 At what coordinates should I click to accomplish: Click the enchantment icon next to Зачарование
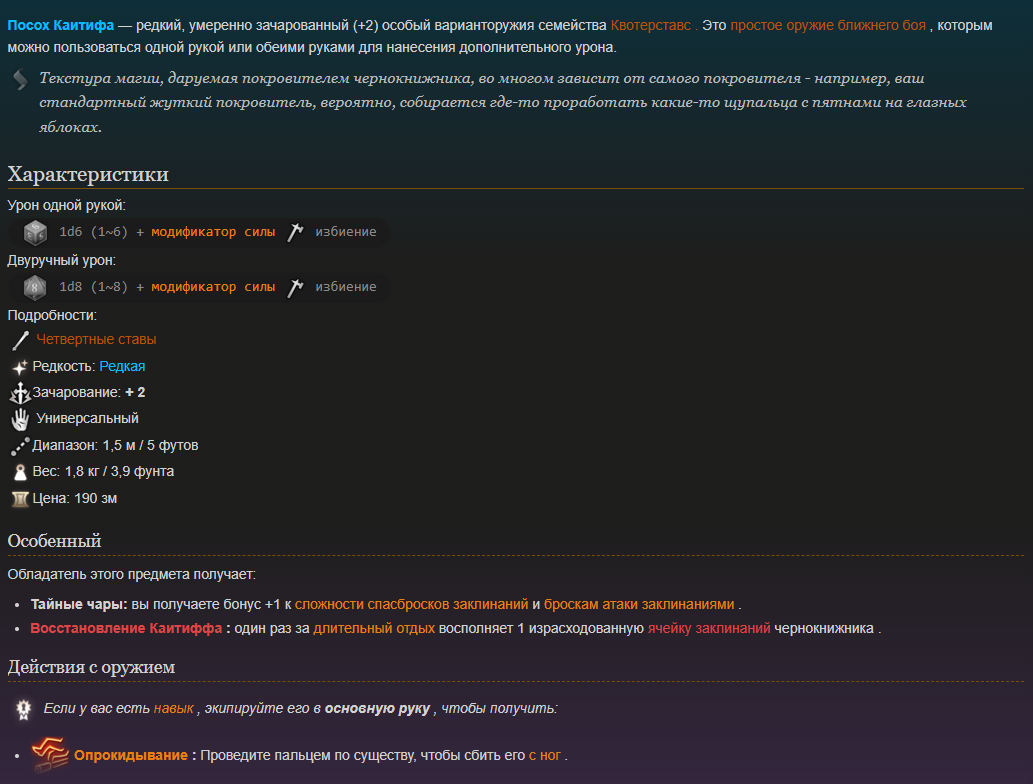20,393
